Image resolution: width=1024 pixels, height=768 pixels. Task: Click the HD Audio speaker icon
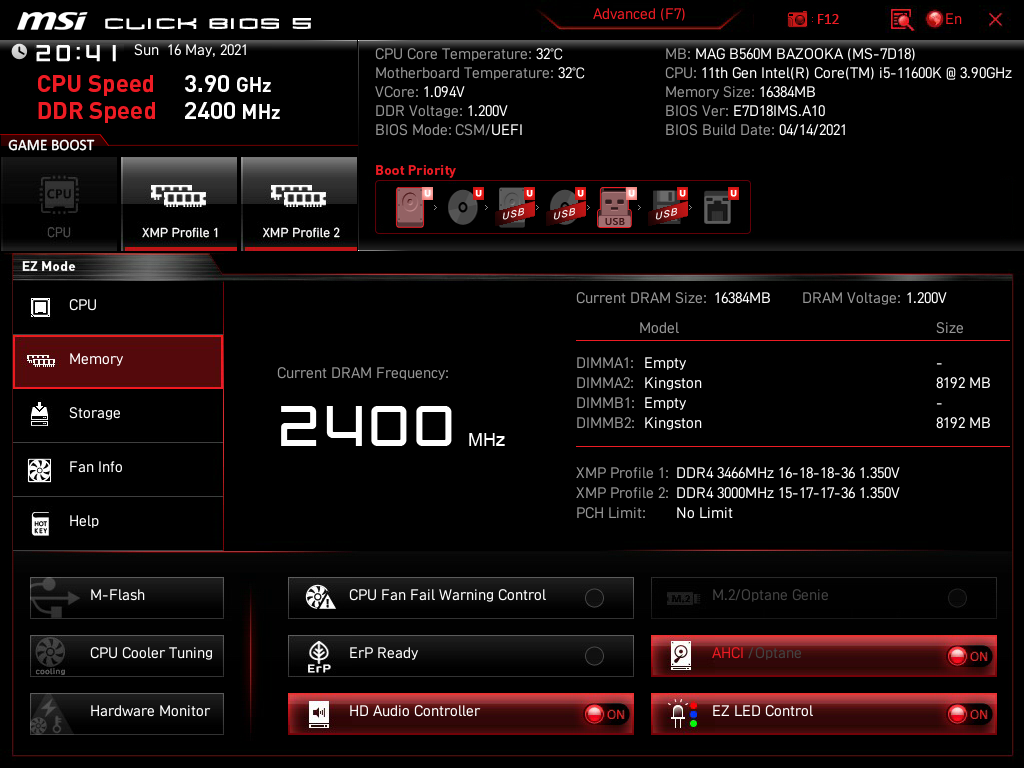(x=319, y=714)
